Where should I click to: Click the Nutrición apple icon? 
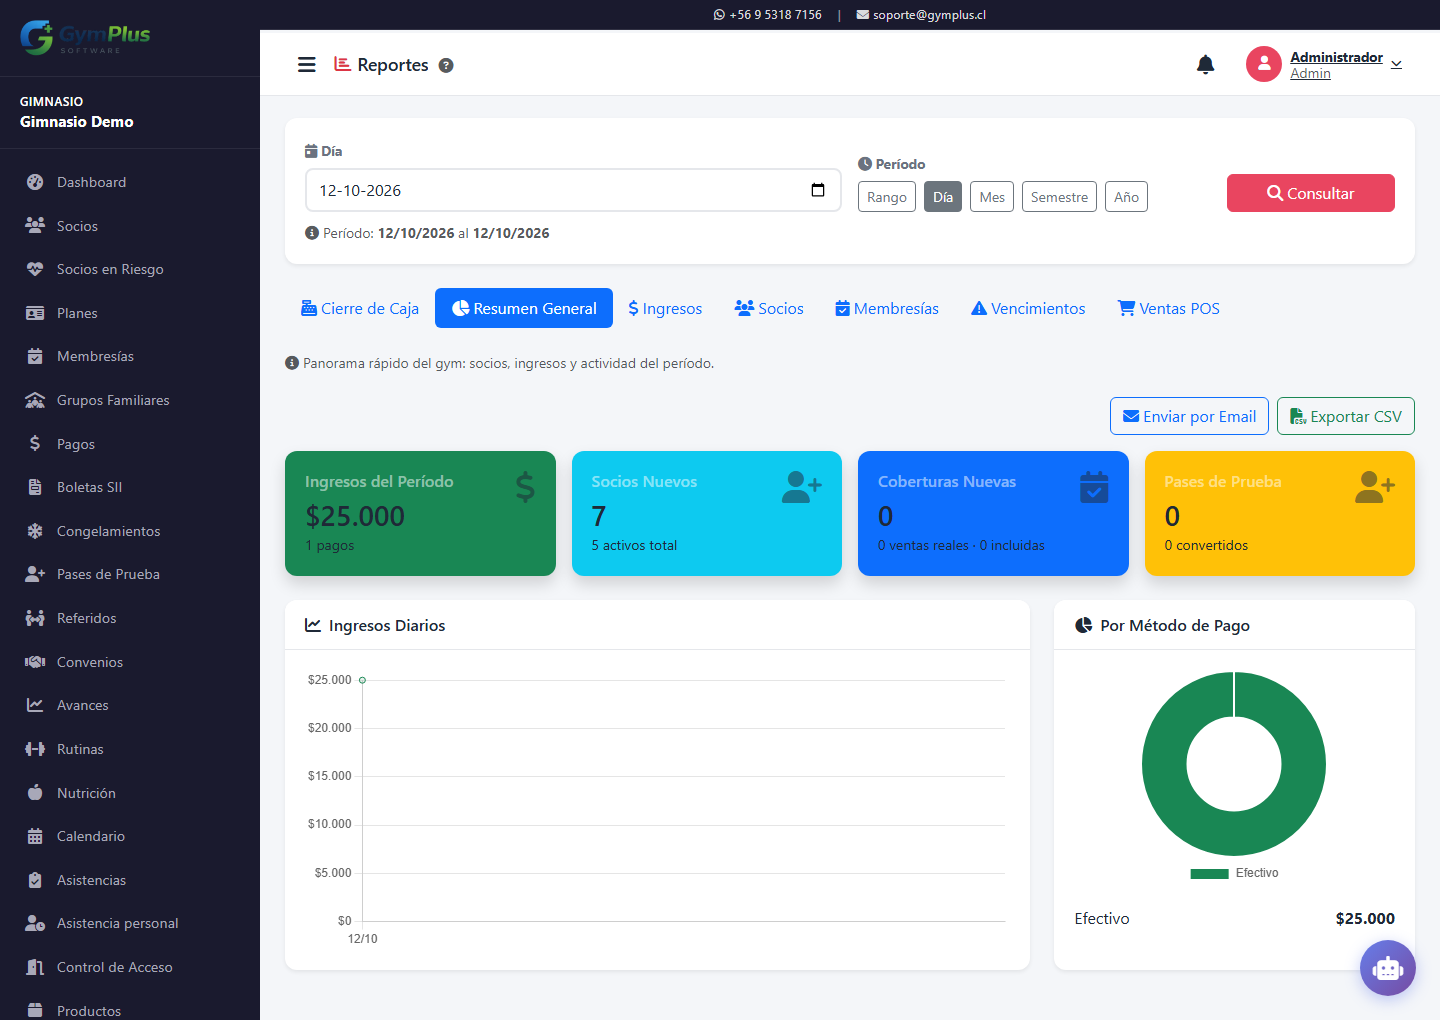point(35,792)
